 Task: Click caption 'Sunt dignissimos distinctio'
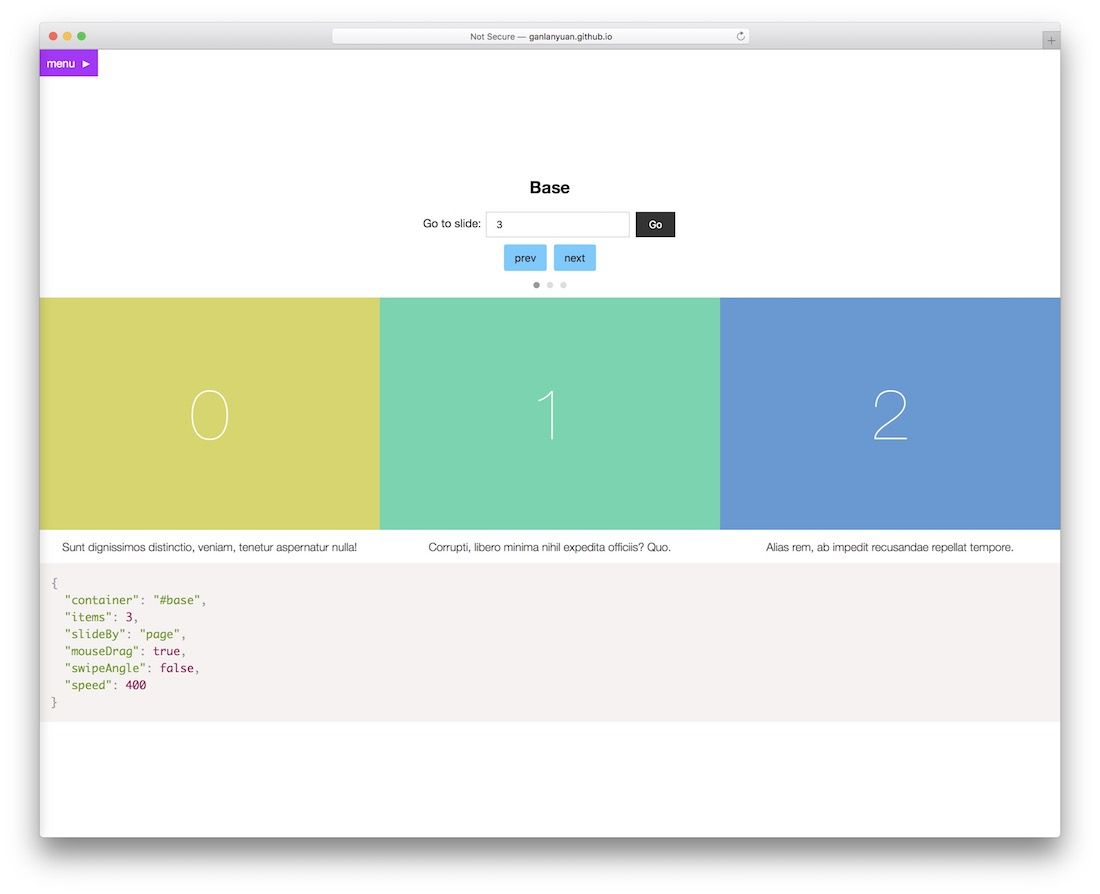[x=210, y=547]
